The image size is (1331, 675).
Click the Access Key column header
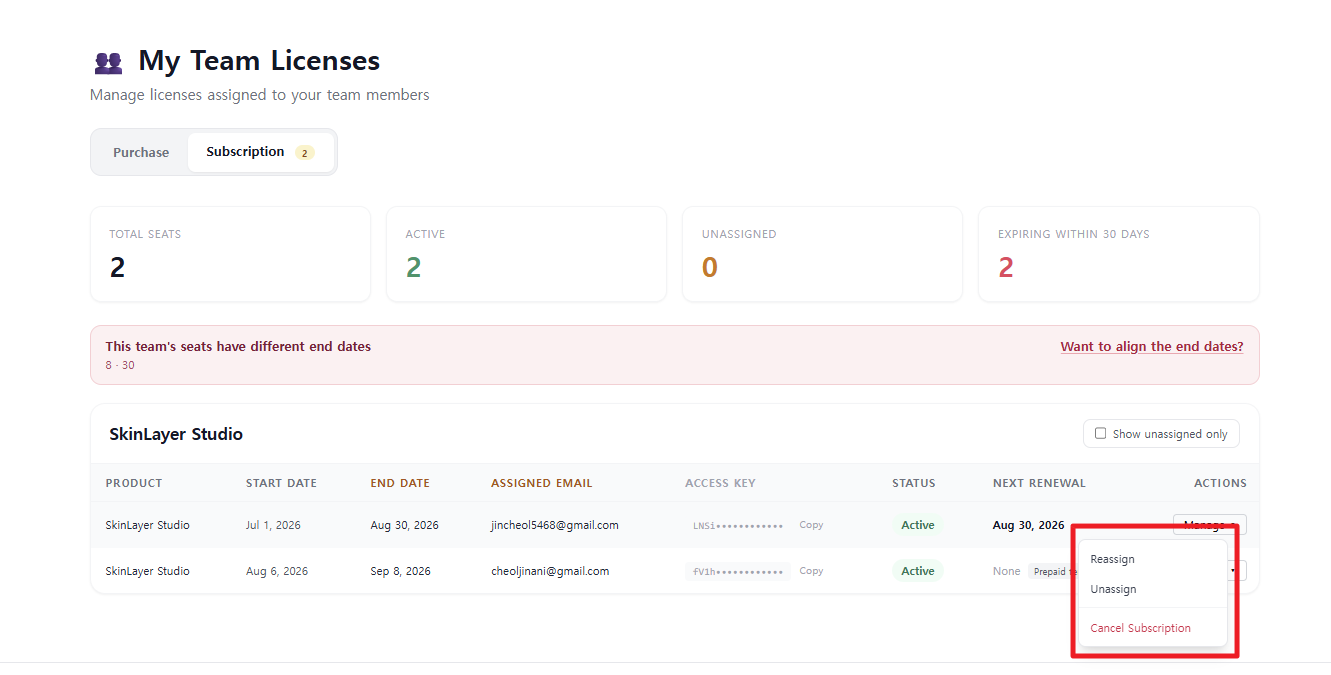coord(720,483)
